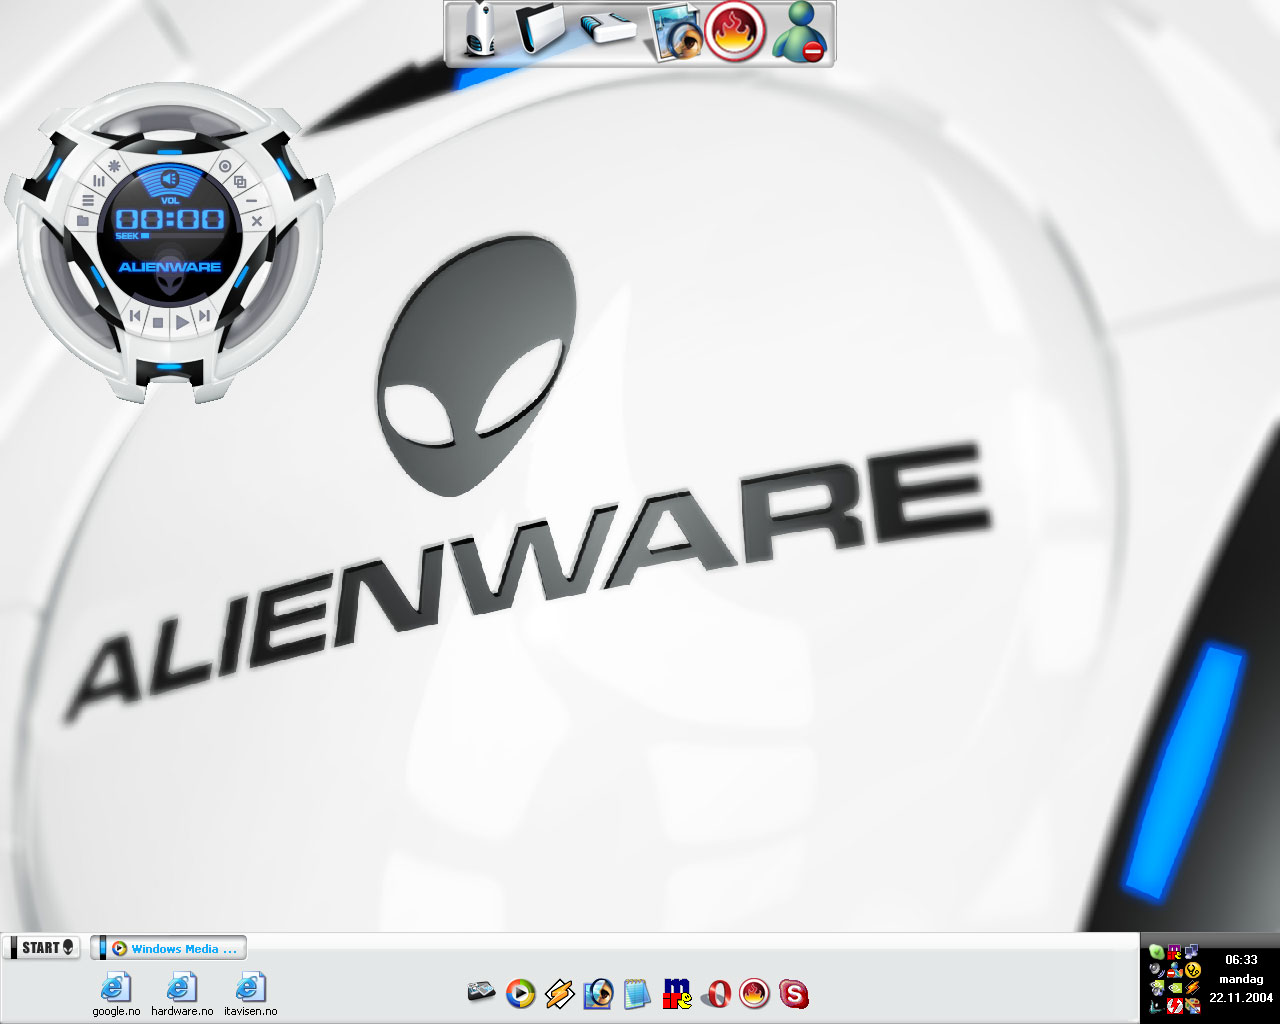Open the google.no shortcut

[x=116, y=995]
